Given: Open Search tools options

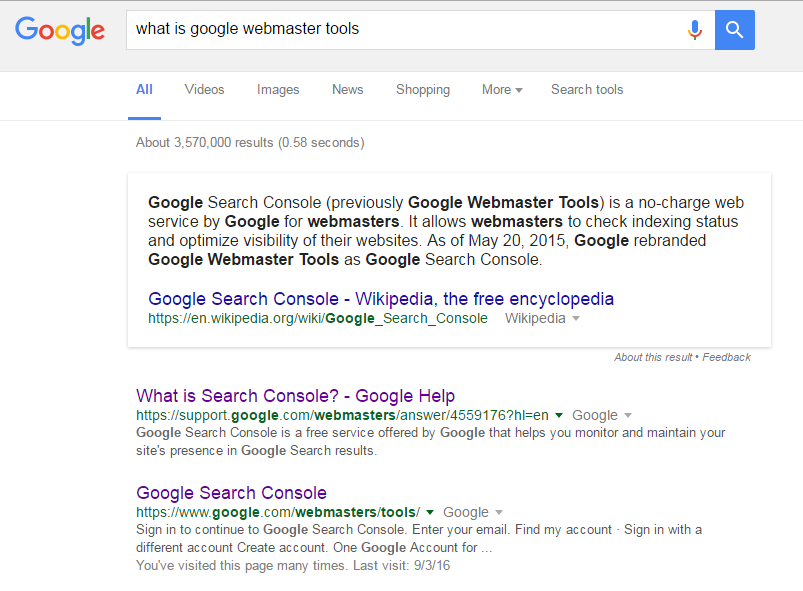Looking at the screenshot, I should 587,89.
